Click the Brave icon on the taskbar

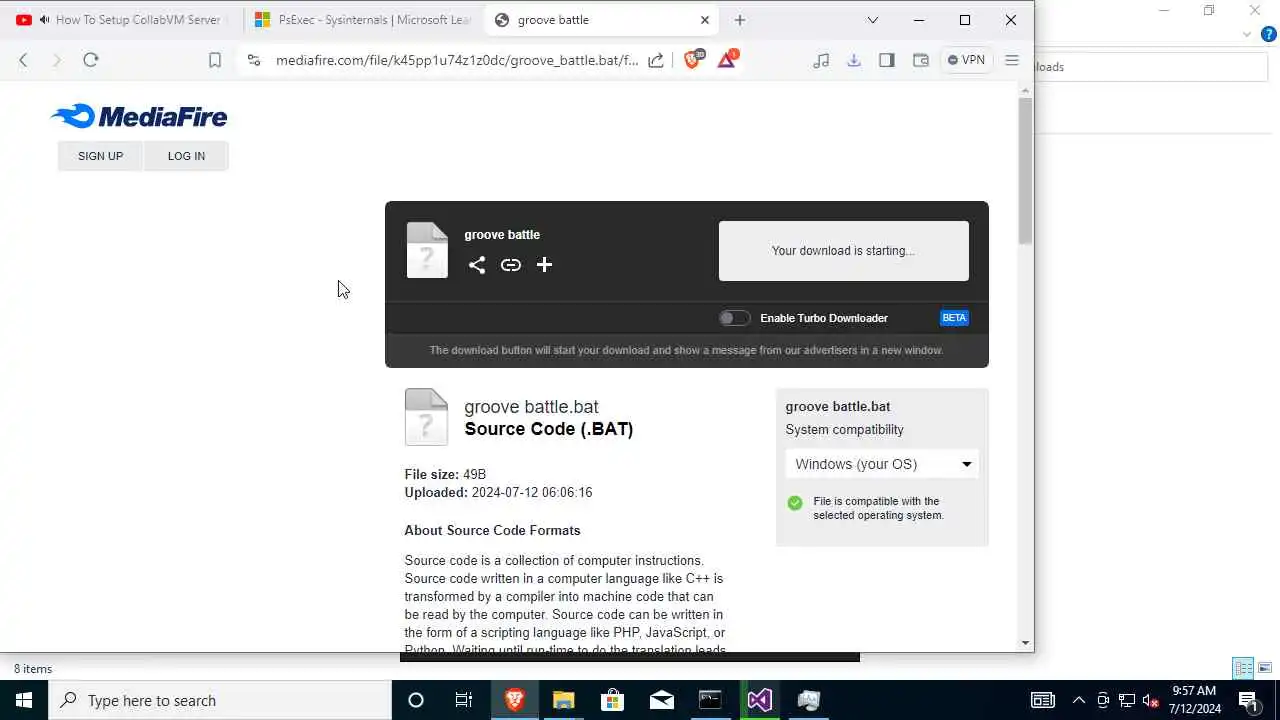[514, 700]
